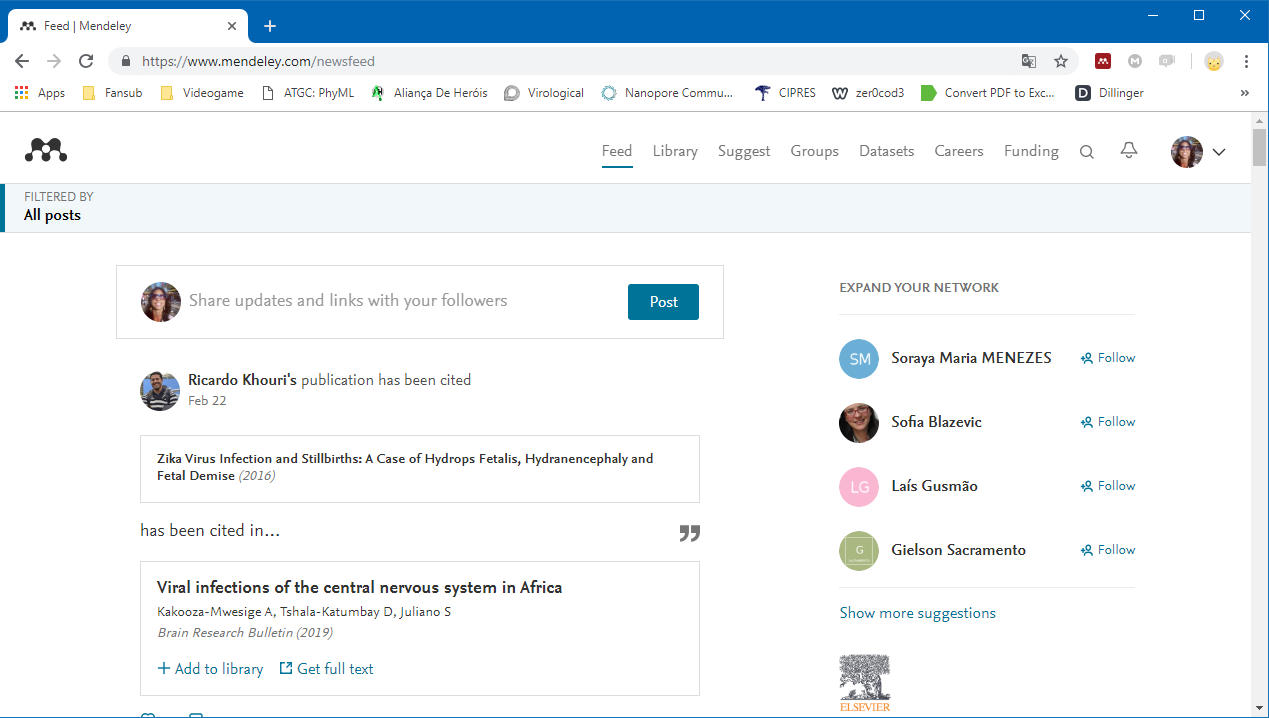This screenshot has height=718, width=1269.
Task: Open Convert PDF to Excel bookmark
Action: click(x=987, y=93)
